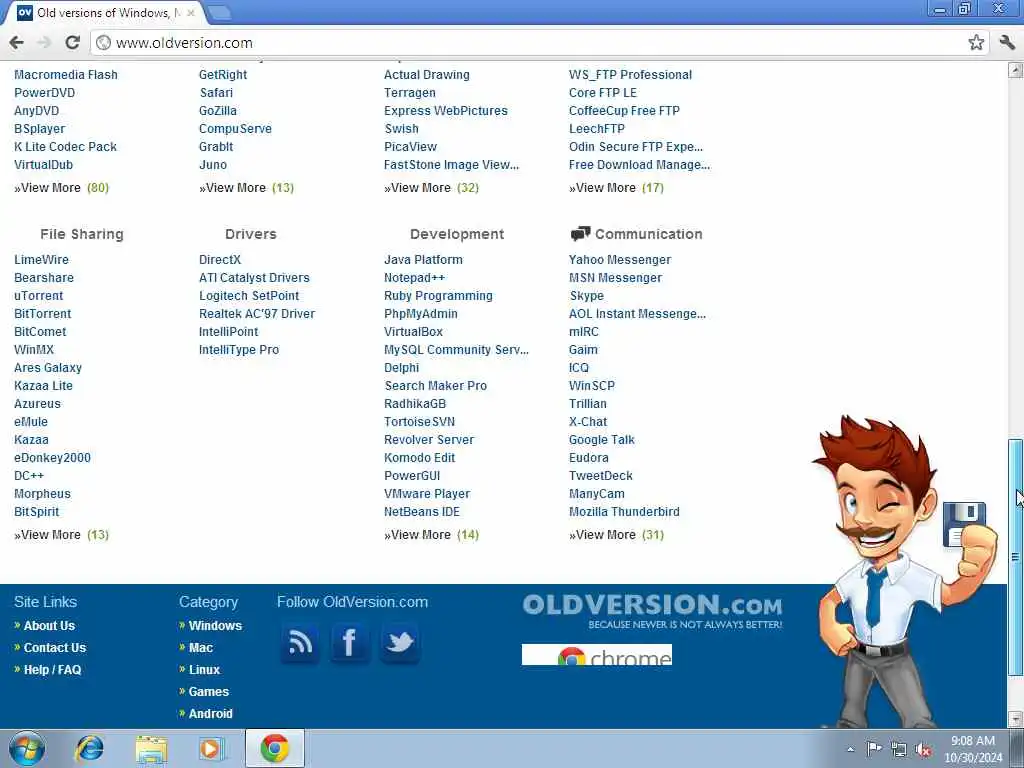Open FastStone Image Viewer link

(451, 165)
